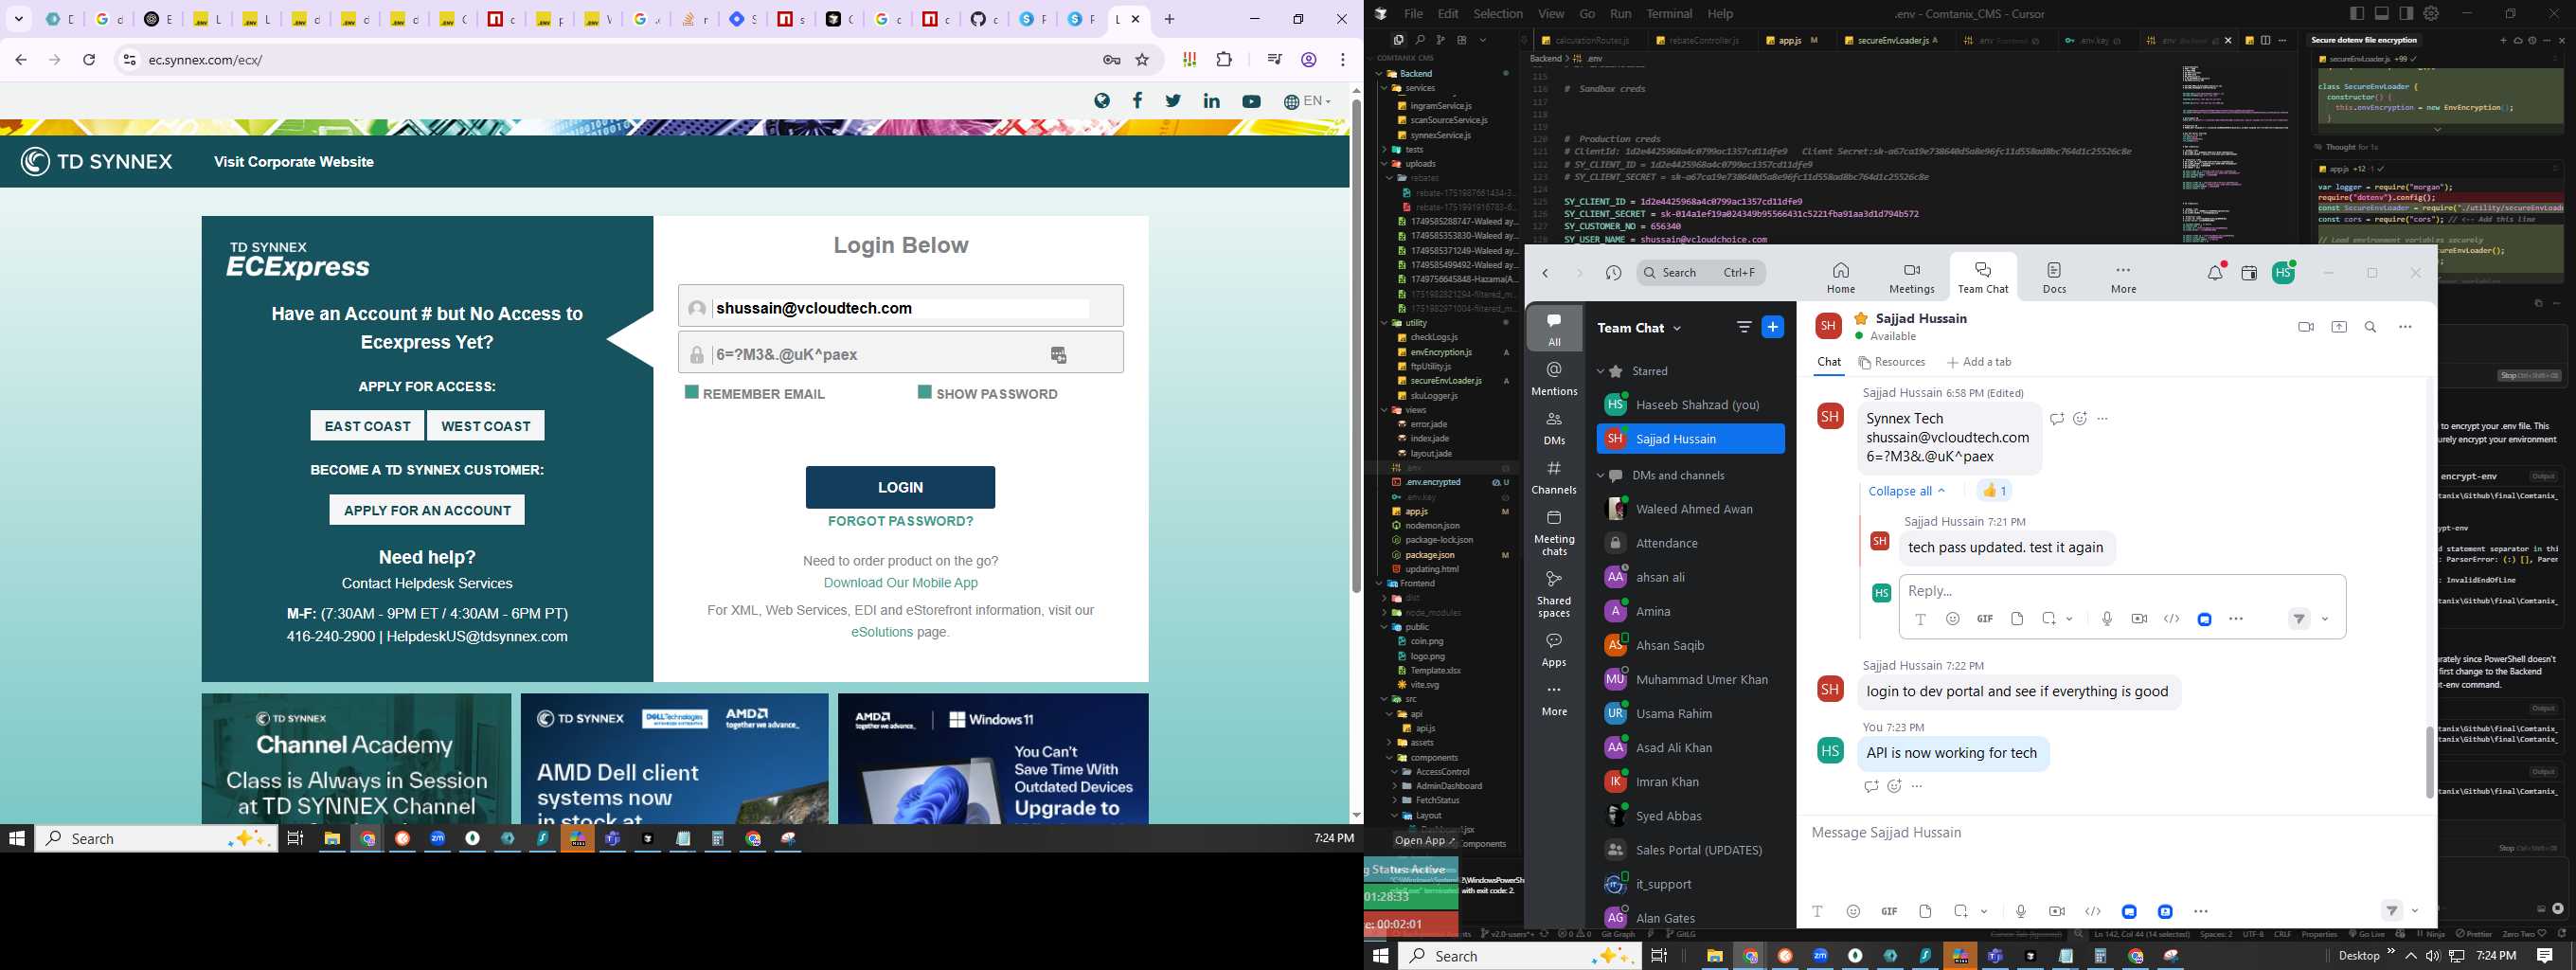2576x970 pixels.
Task: Open send options dropdown beside bottom send button
Action: 2415,911
